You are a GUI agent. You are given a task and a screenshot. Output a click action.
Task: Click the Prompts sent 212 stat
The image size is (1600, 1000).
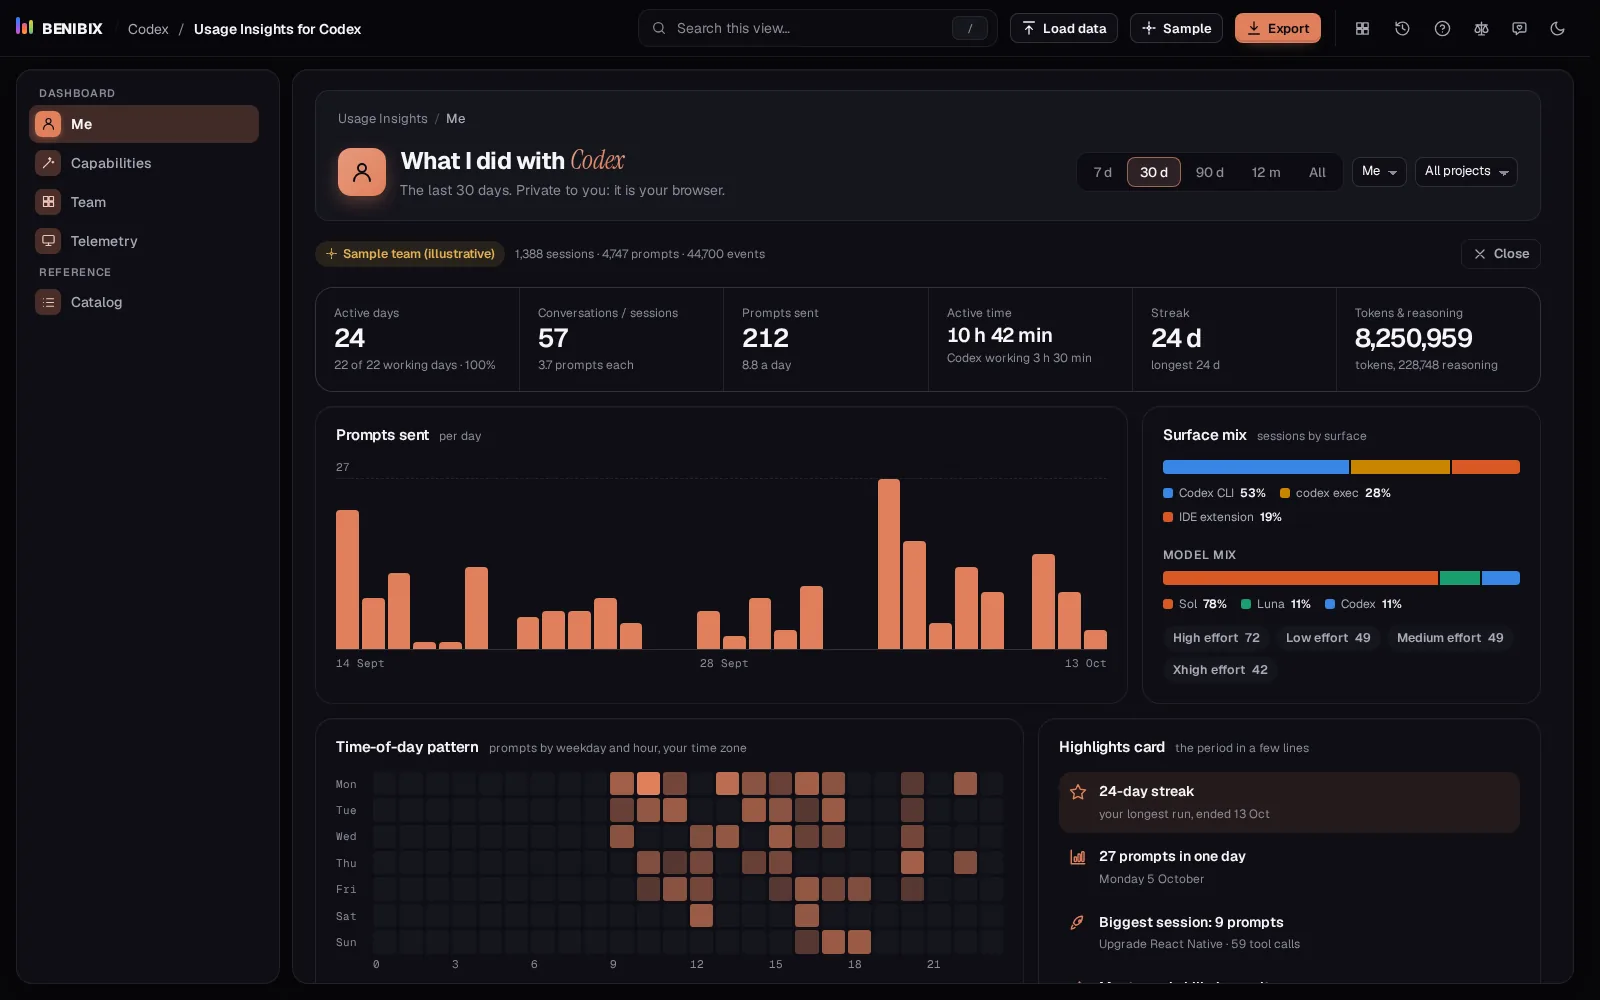pos(825,339)
